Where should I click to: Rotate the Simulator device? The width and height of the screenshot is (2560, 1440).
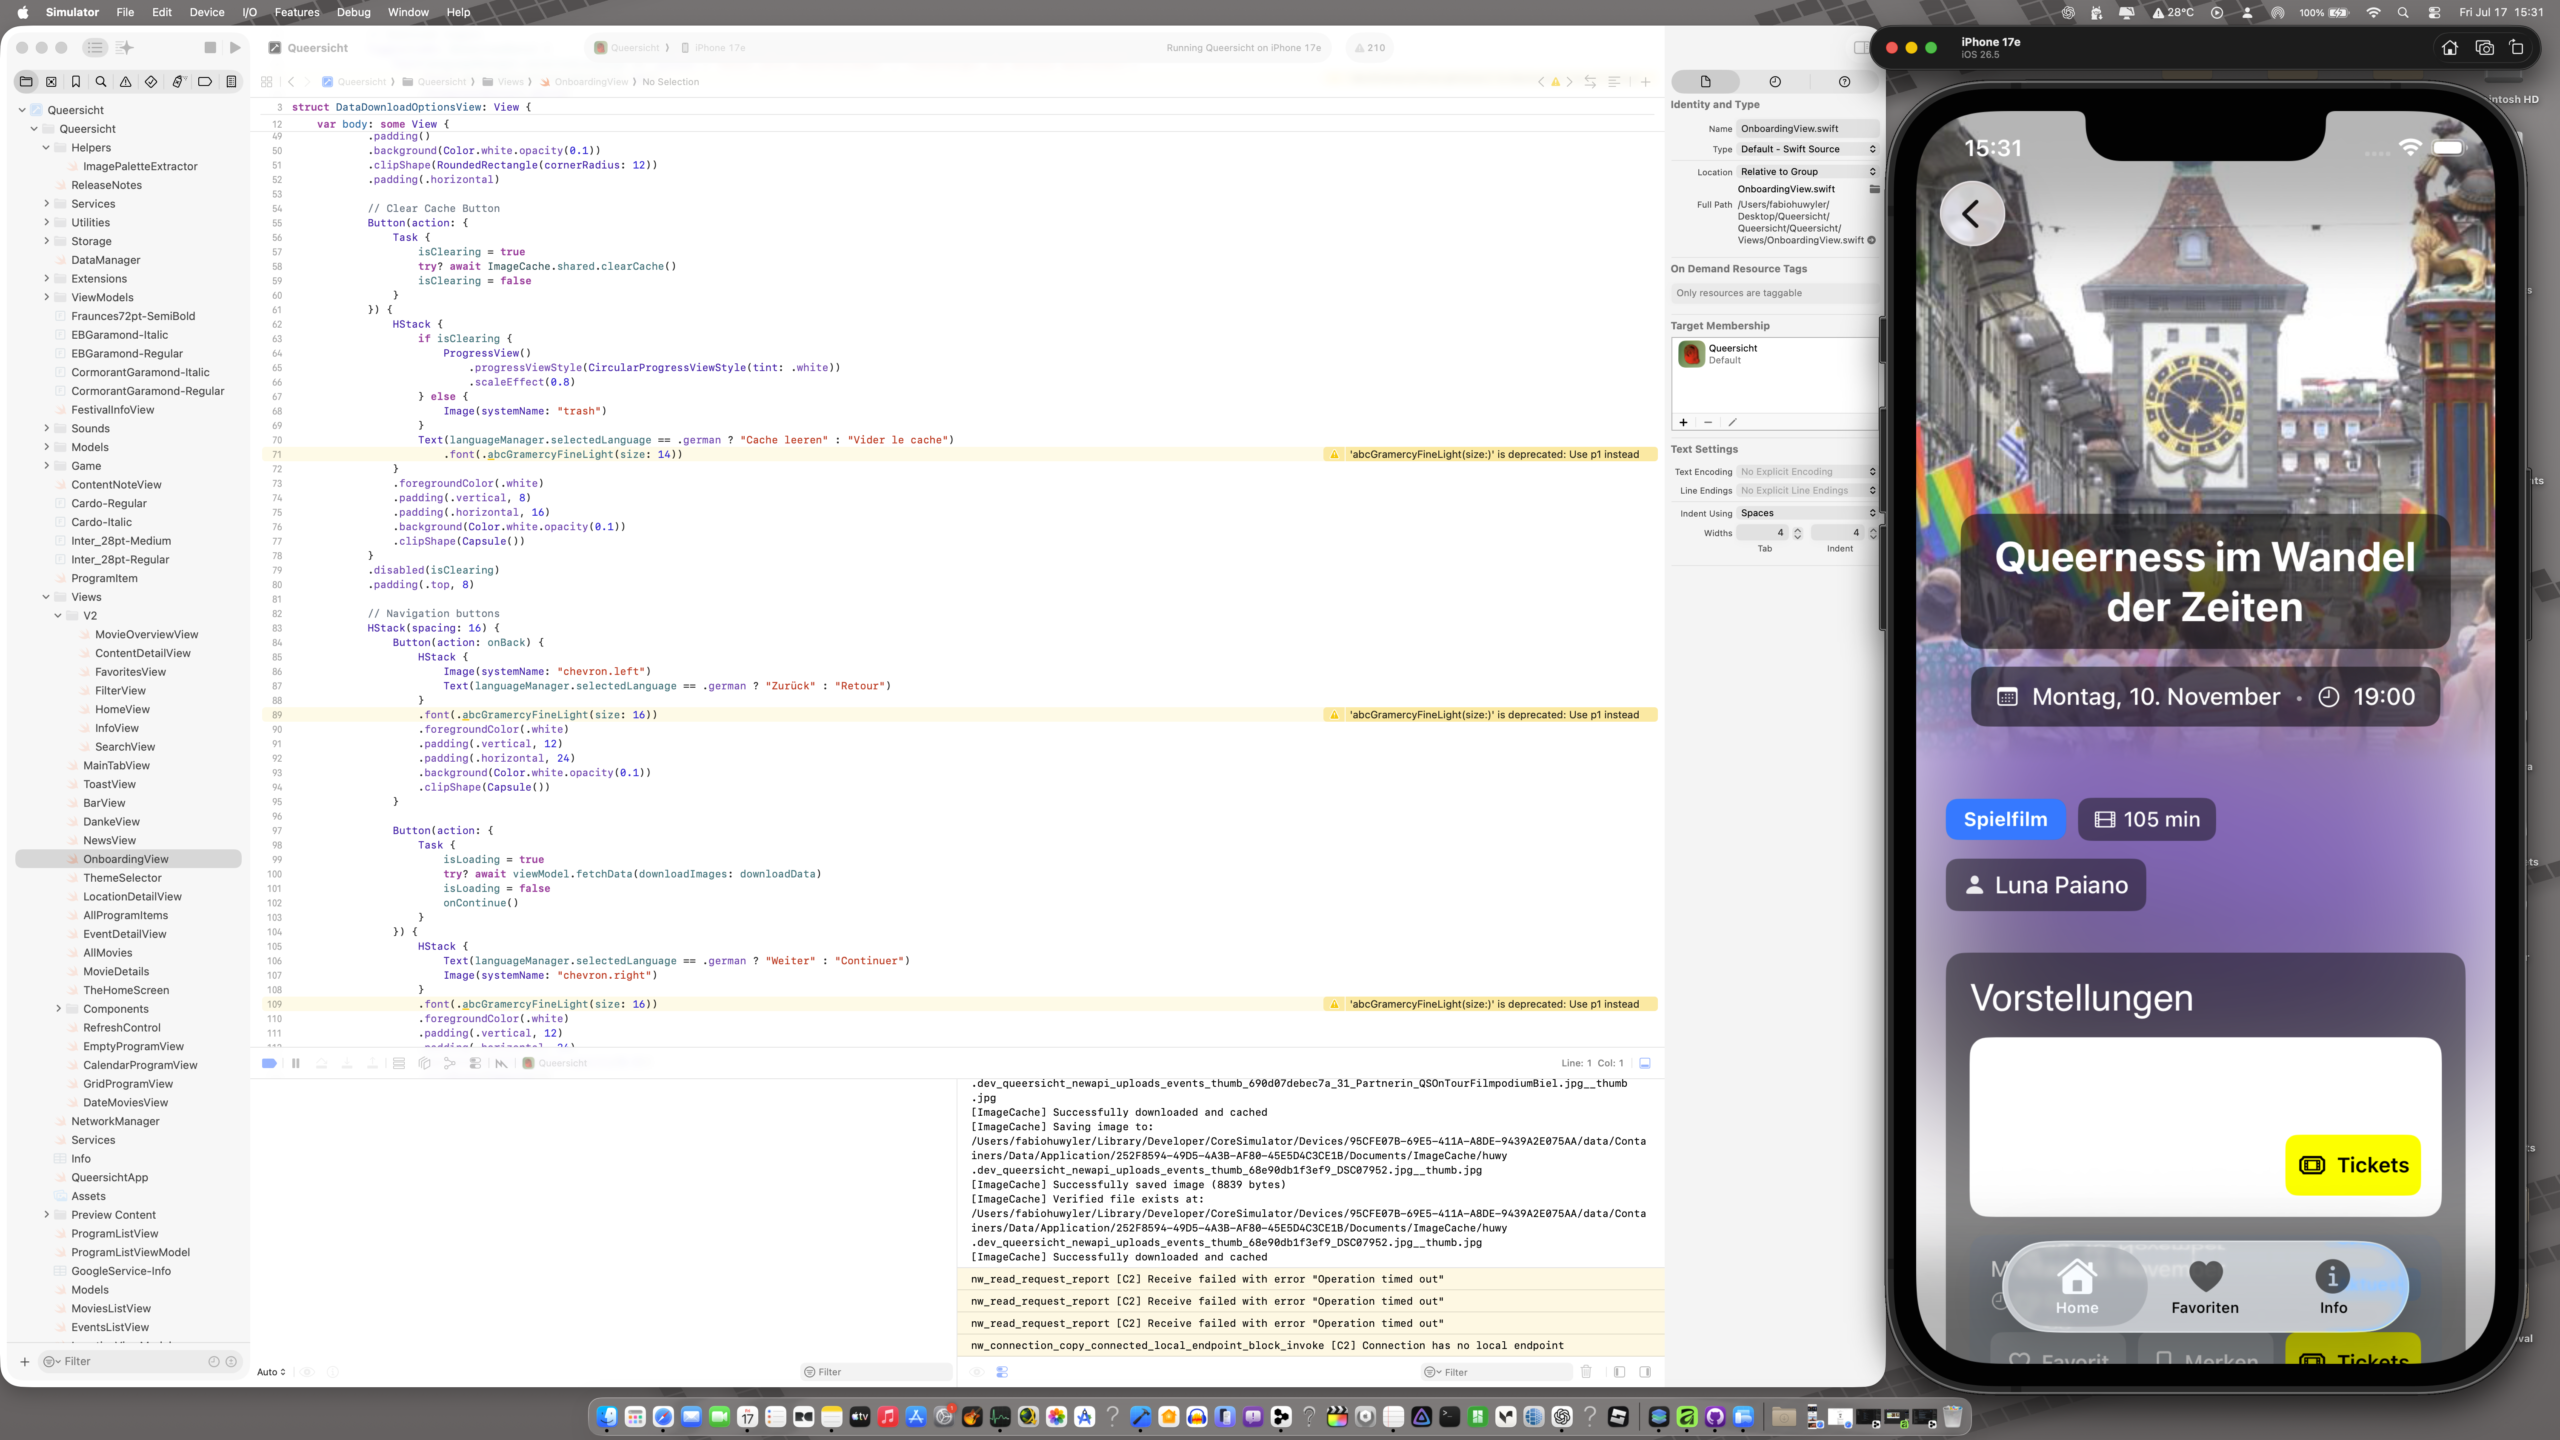[2517, 47]
